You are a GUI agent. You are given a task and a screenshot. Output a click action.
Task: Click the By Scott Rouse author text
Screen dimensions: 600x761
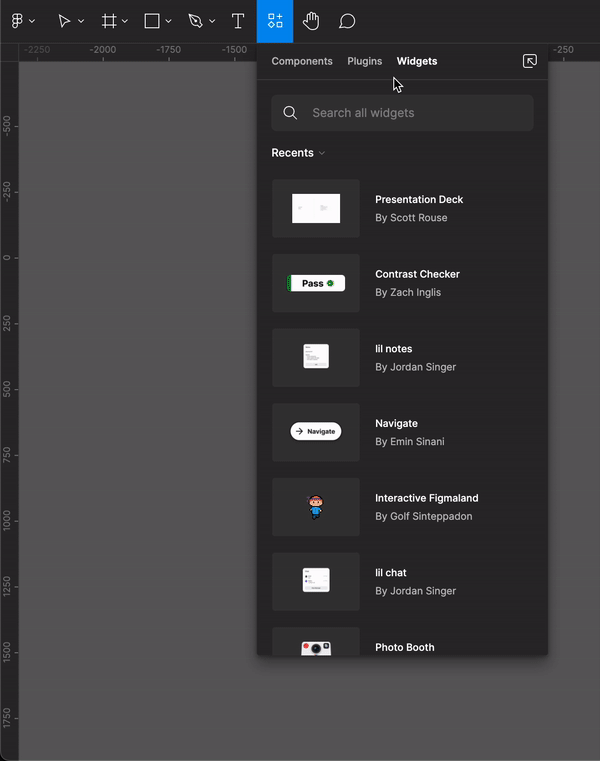coord(411,218)
